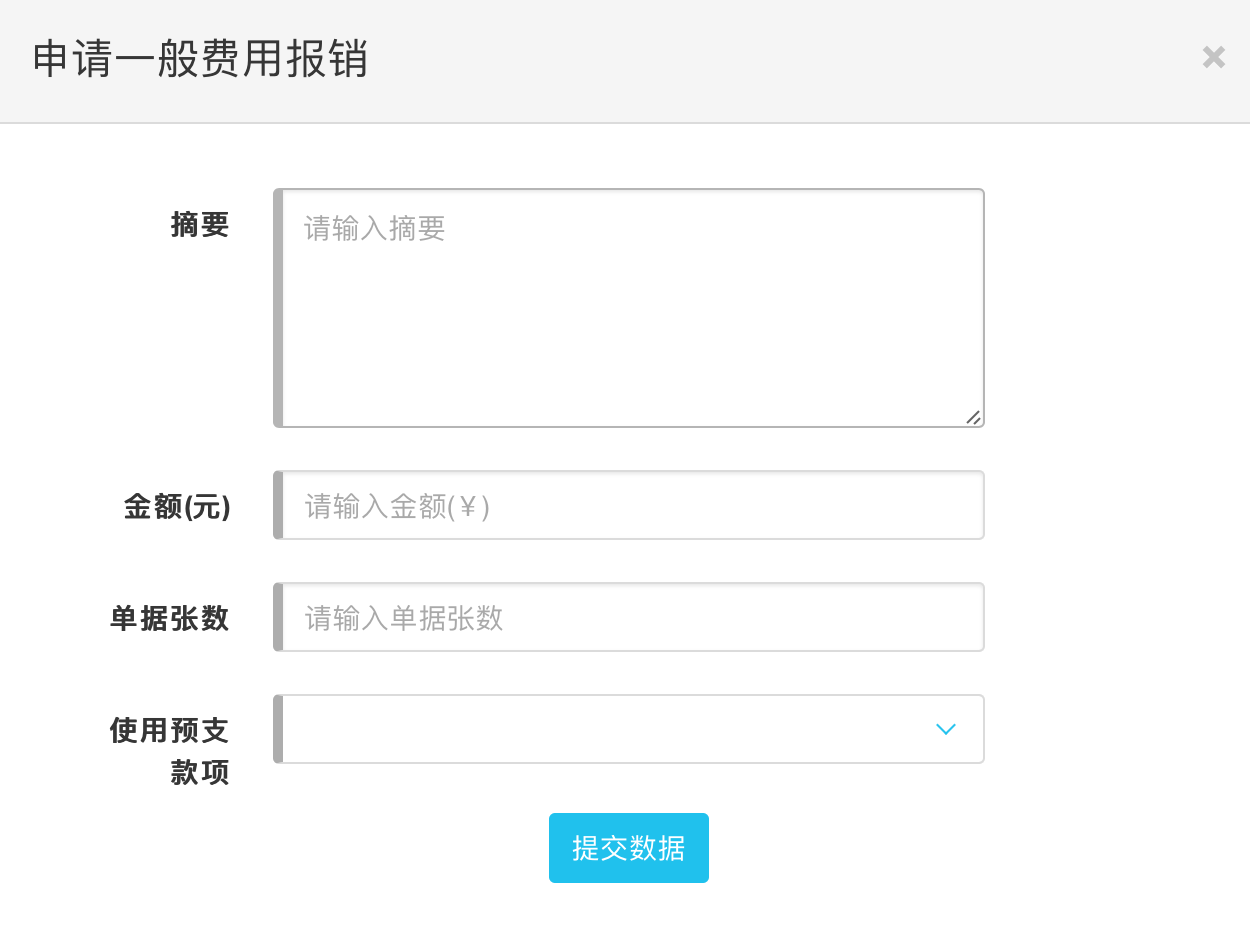Open the 使用预支款项 dropdown

click(610, 729)
